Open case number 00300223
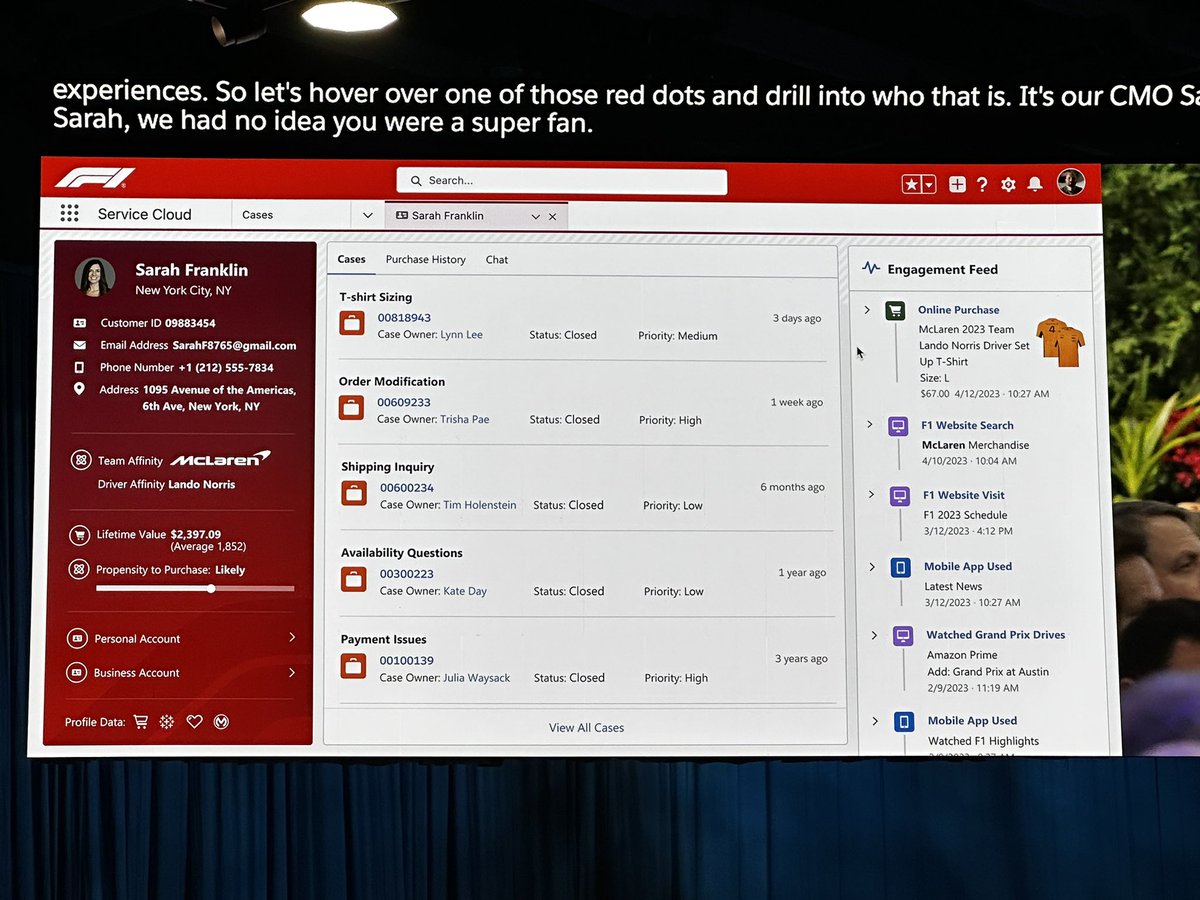This screenshot has width=1200, height=900. 407,574
